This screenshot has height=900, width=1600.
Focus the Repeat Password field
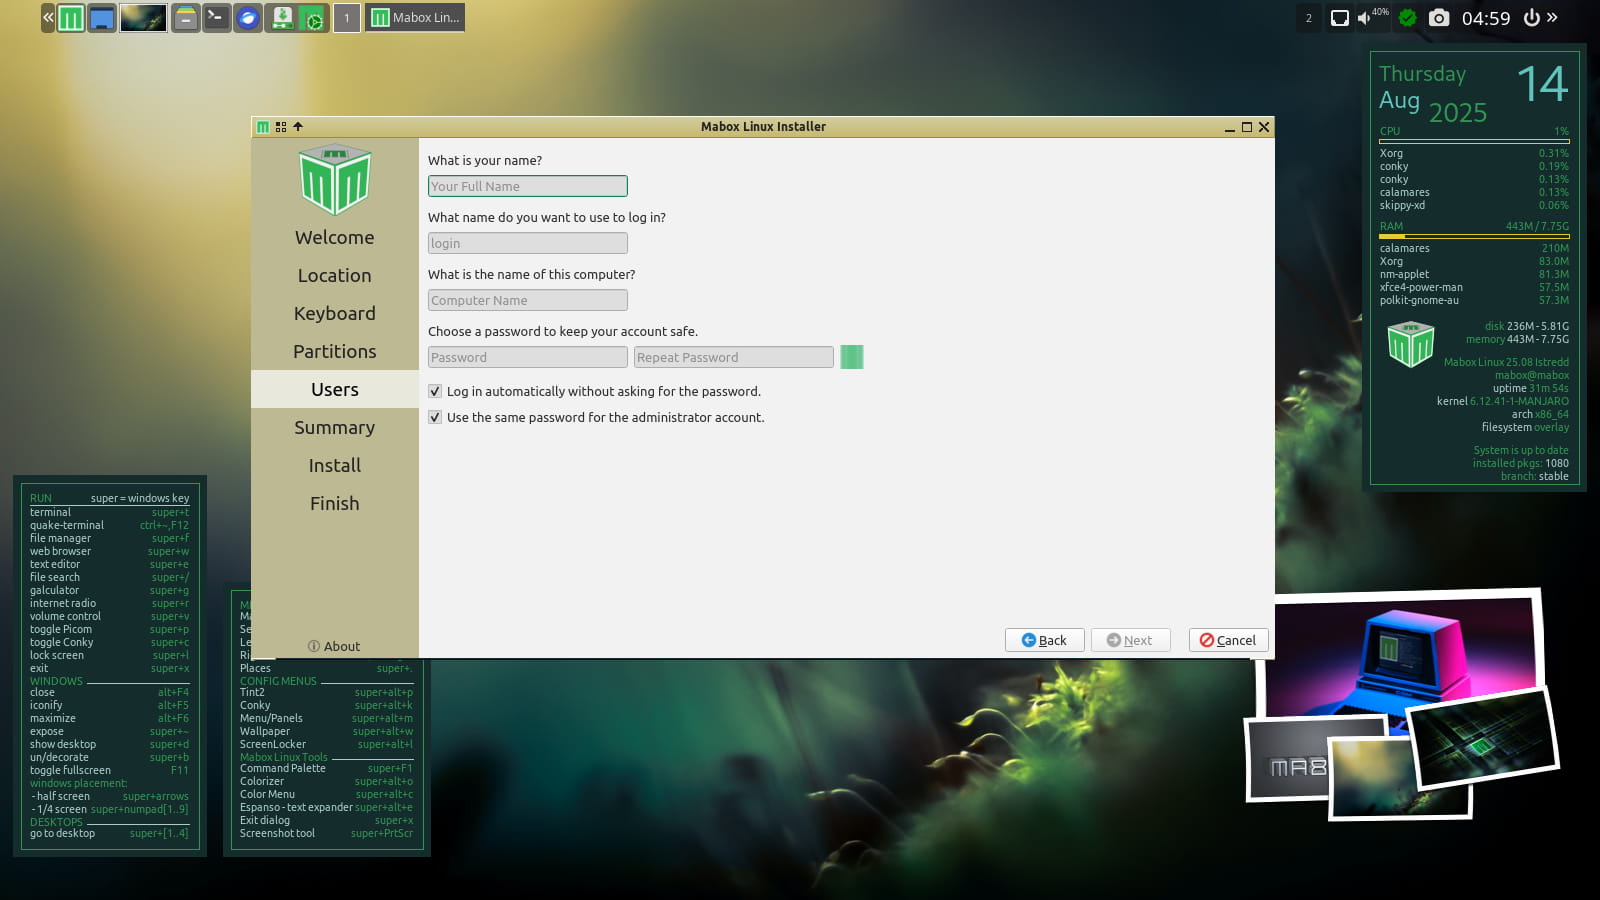pyautogui.click(x=734, y=357)
